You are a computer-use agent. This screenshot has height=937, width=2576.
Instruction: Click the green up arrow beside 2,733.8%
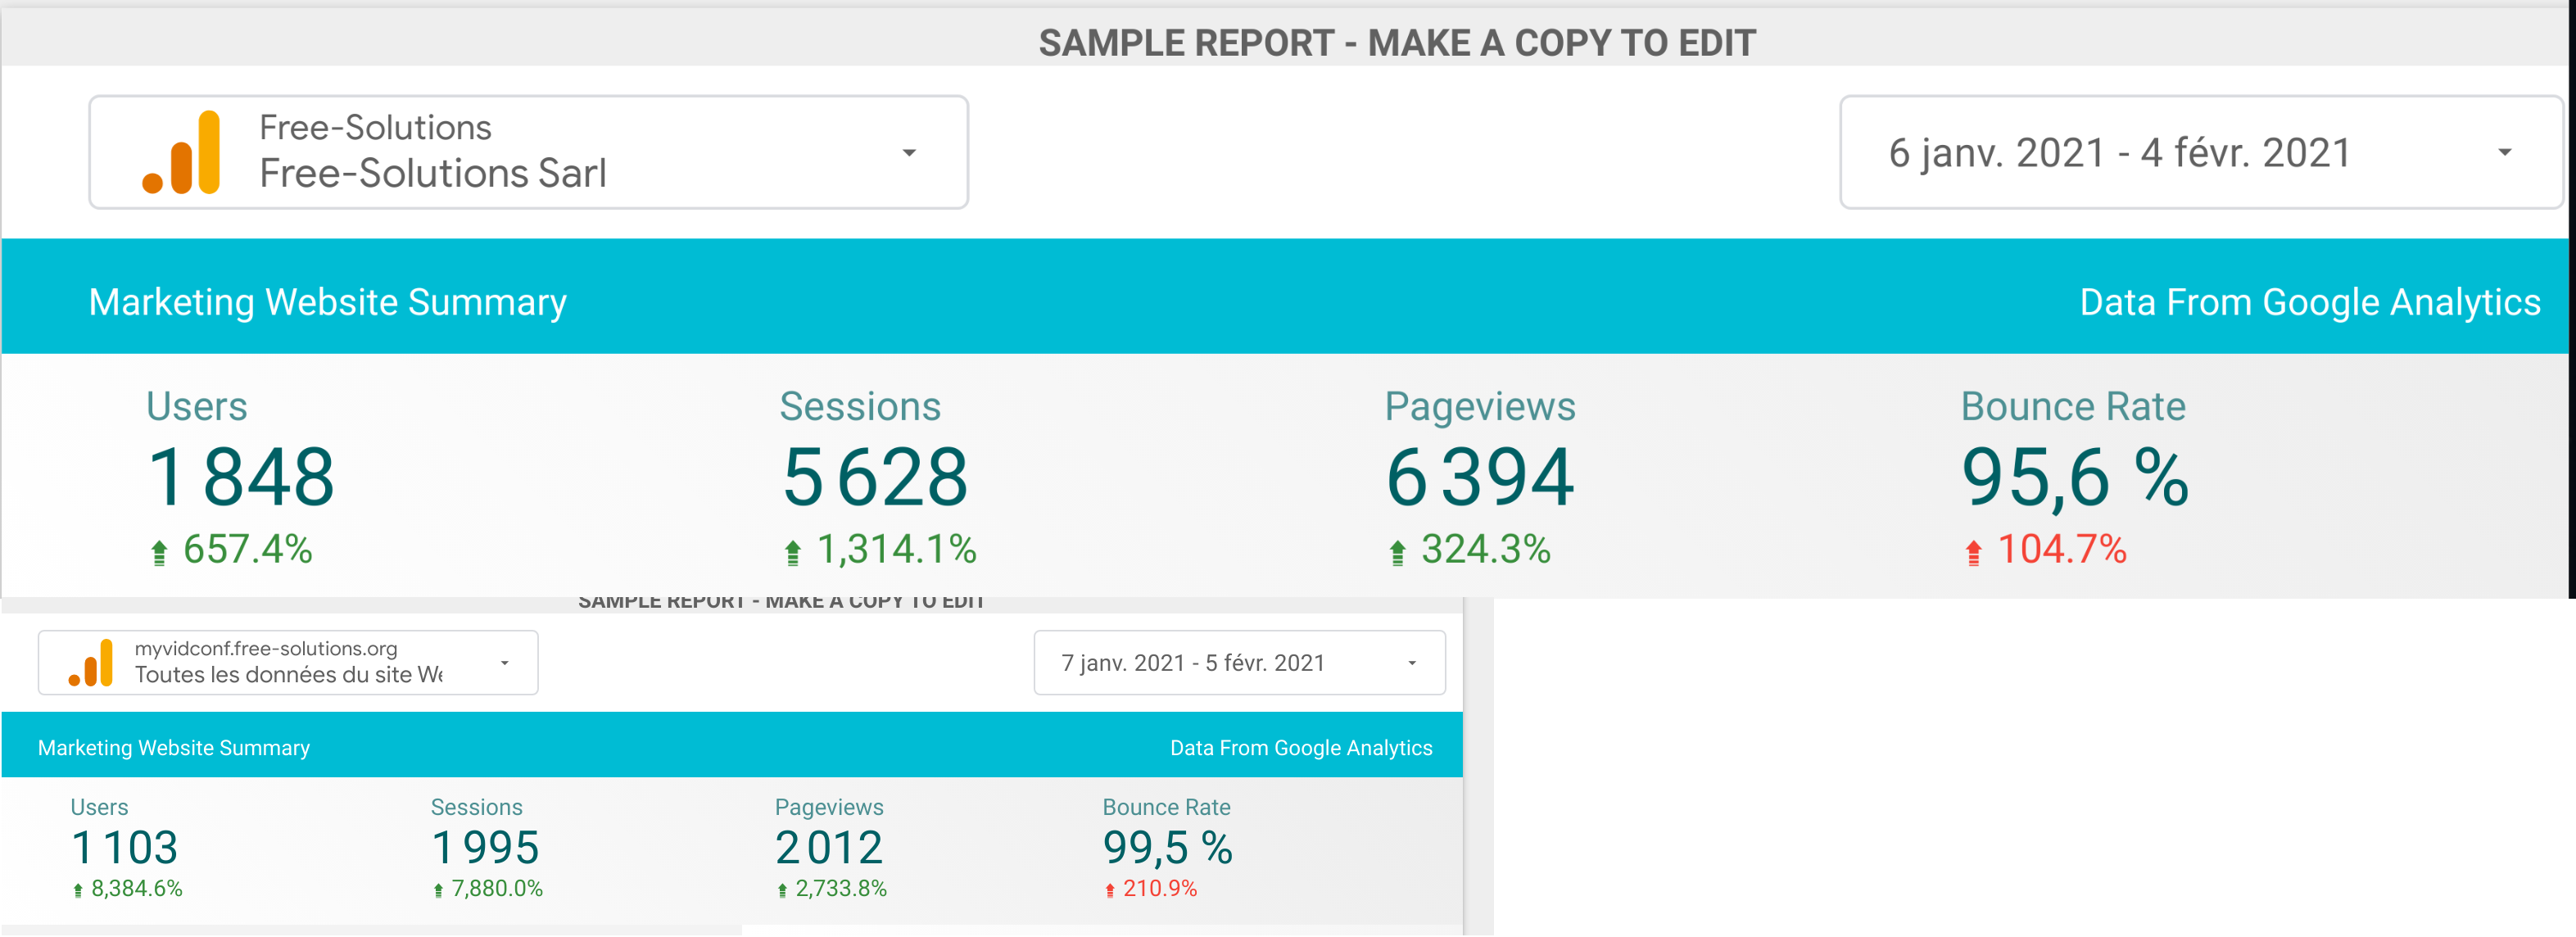click(x=782, y=890)
